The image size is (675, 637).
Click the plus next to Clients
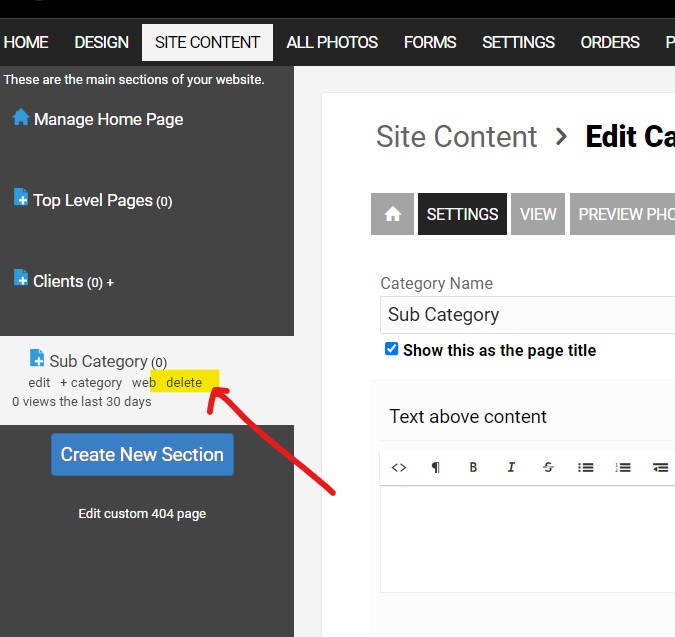tap(110, 282)
